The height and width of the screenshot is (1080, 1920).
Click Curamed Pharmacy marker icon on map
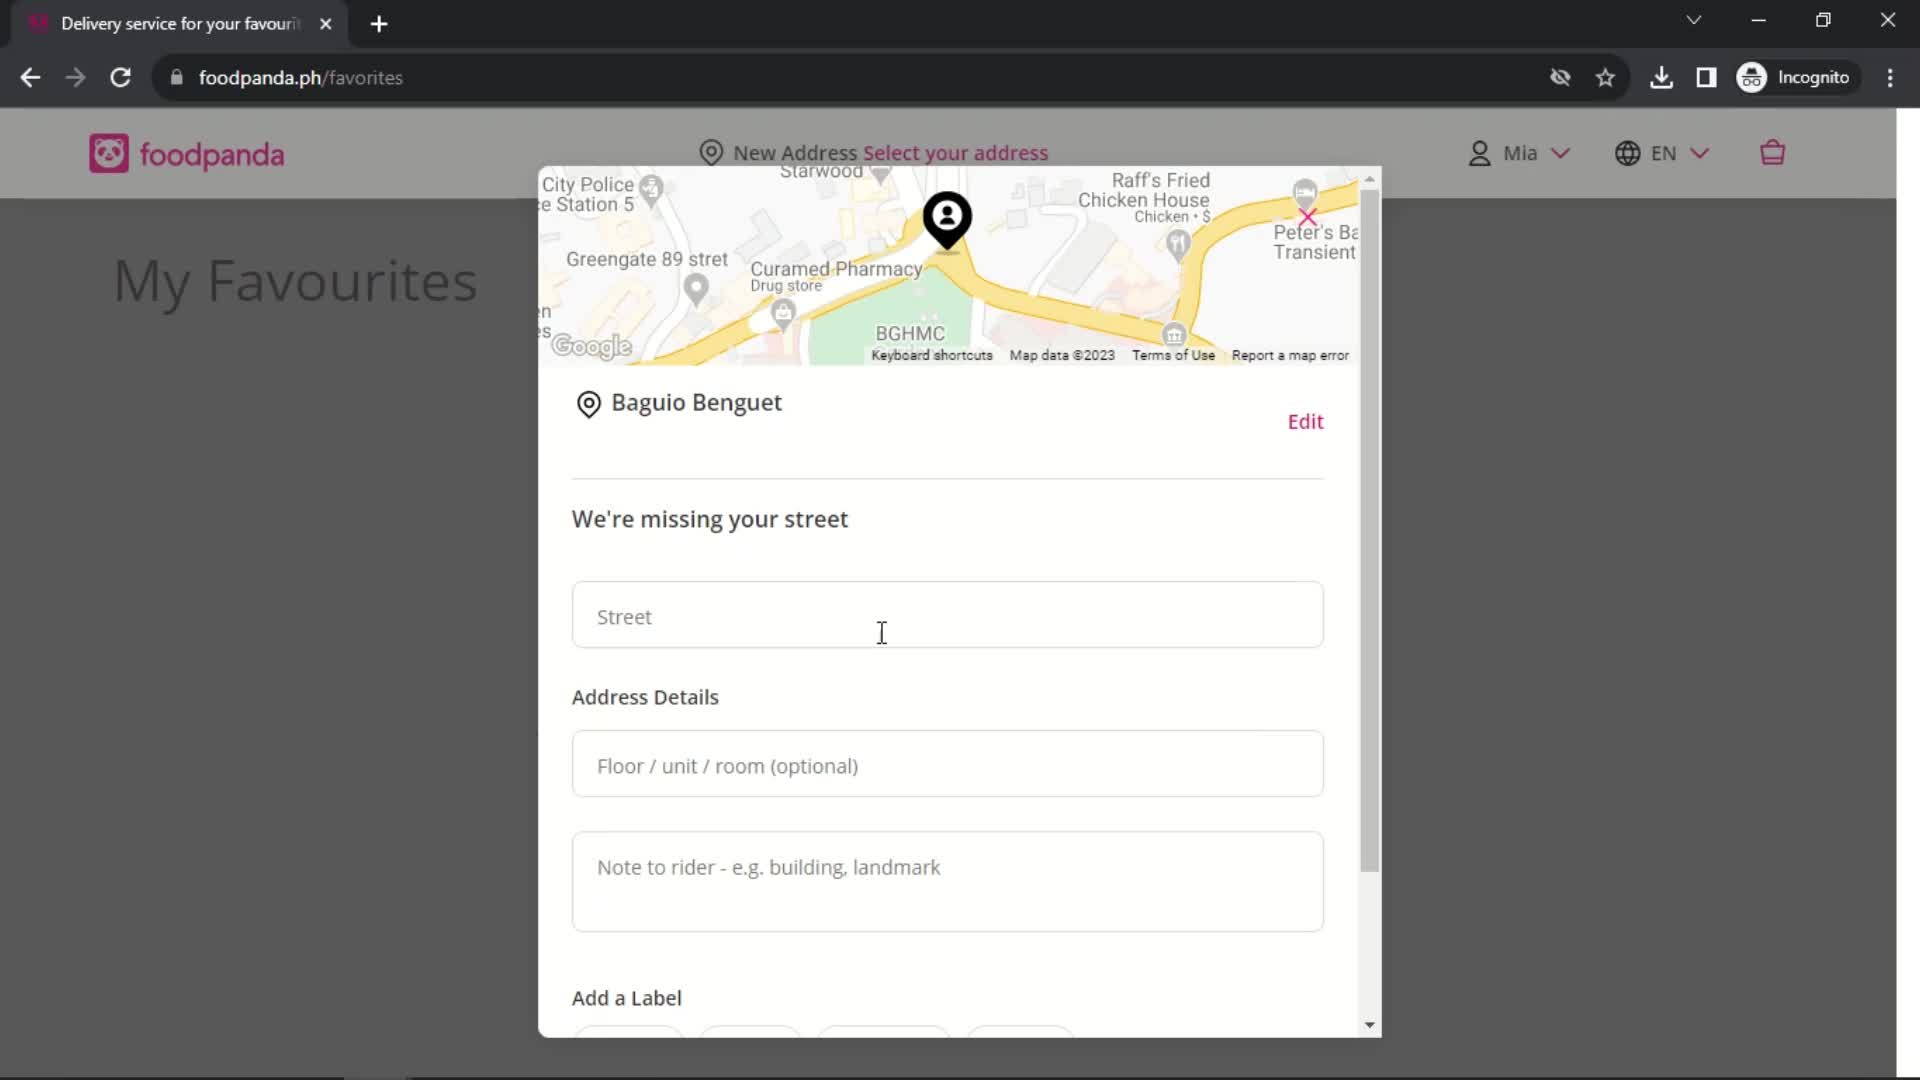(x=783, y=314)
